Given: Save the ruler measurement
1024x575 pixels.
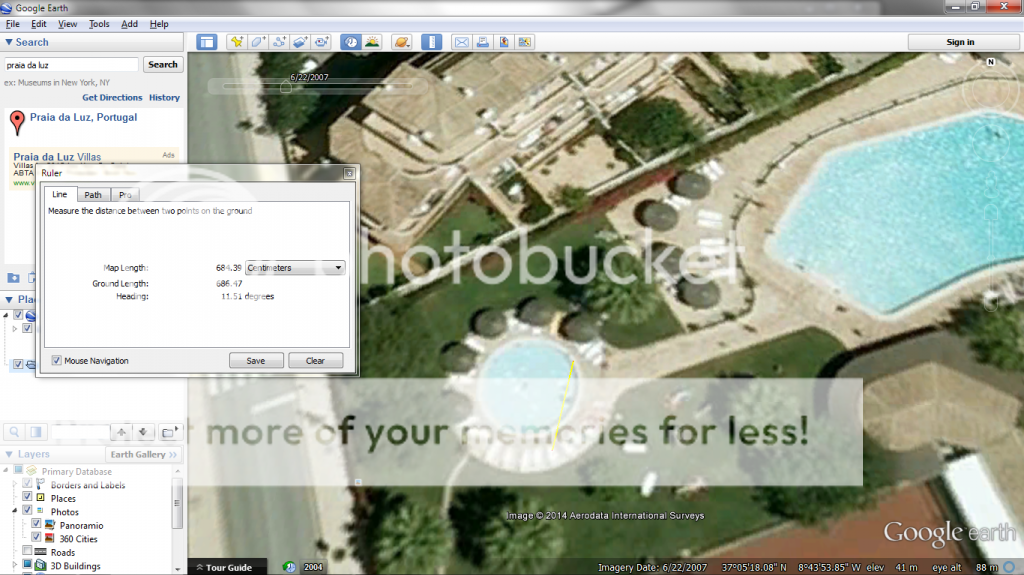Looking at the screenshot, I should pyautogui.click(x=256, y=361).
